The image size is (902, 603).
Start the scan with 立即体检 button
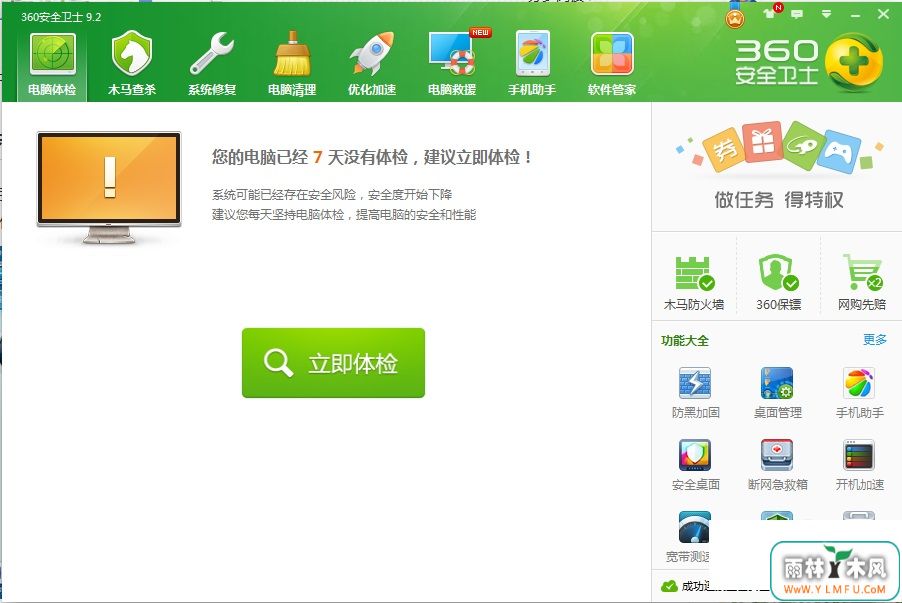(333, 363)
